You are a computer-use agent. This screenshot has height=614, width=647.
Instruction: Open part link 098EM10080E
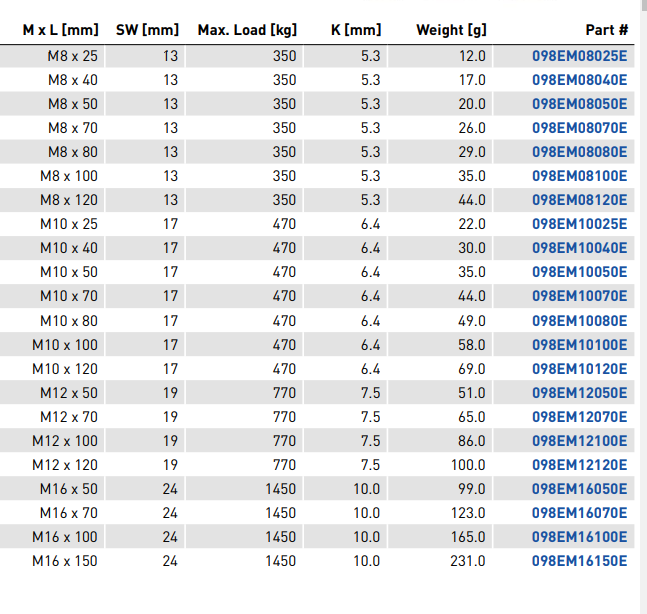tap(579, 321)
